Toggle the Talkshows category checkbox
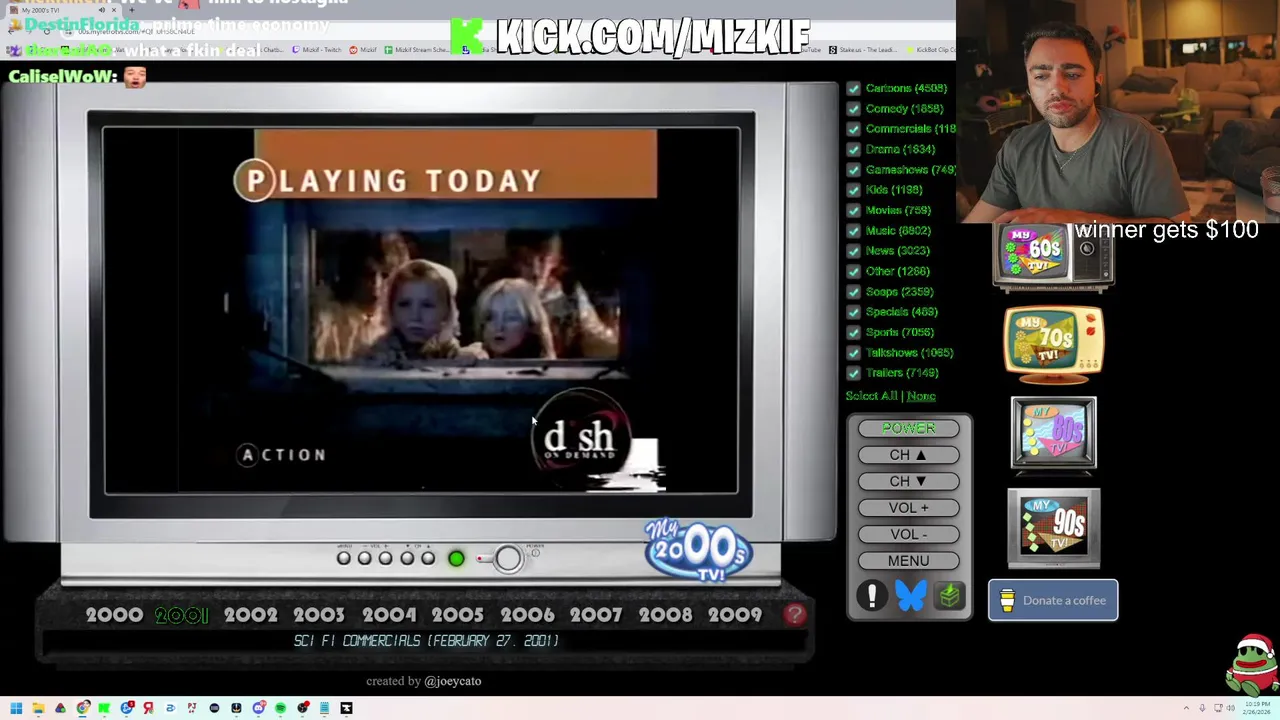The height and width of the screenshot is (720, 1280). [853, 352]
